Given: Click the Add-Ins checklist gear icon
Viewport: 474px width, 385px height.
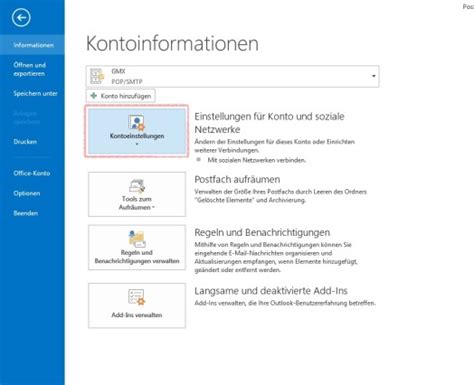Looking at the screenshot, I should (x=137, y=297).
